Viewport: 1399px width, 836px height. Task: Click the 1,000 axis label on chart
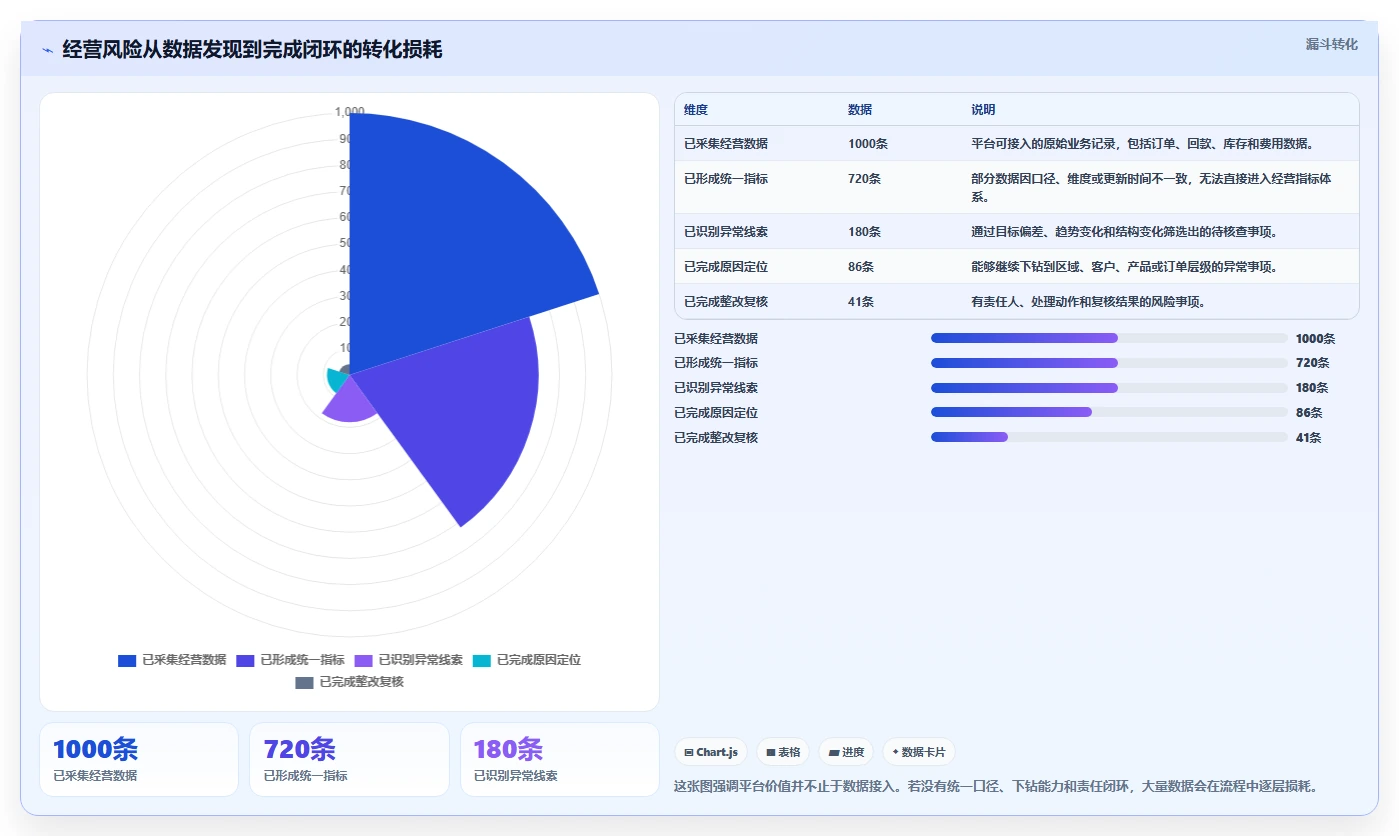(x=349, y=112)
